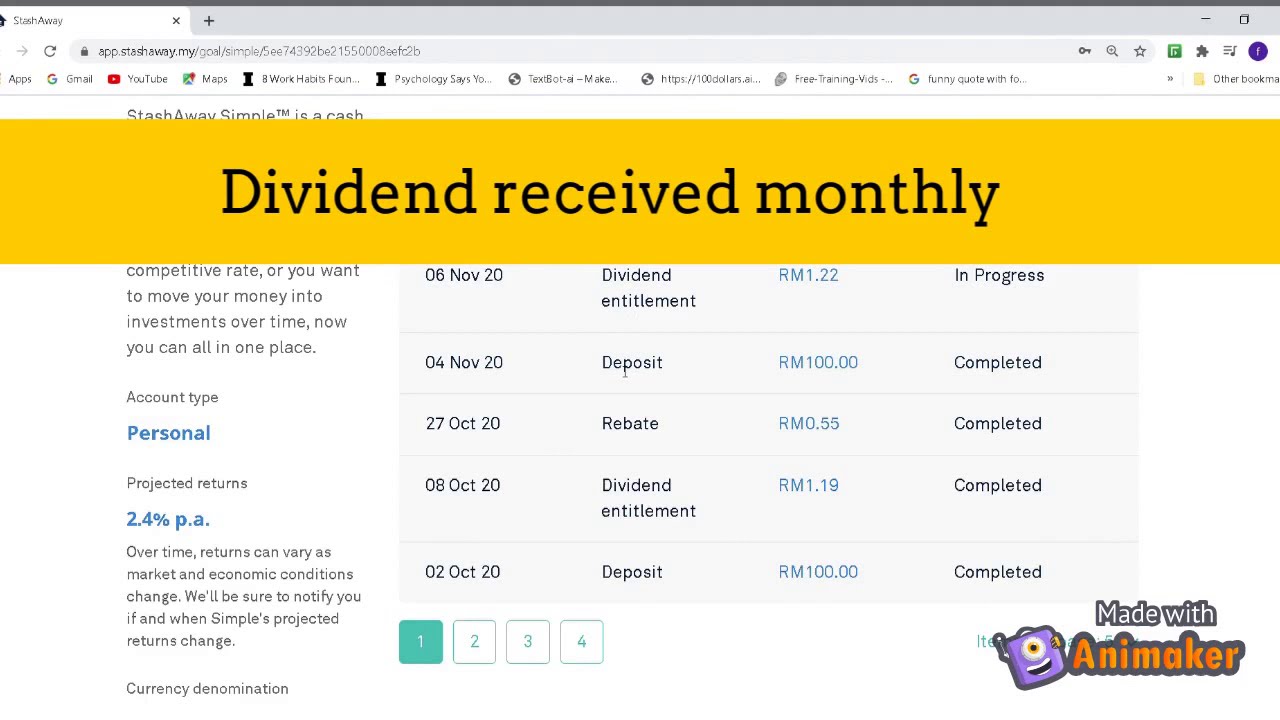Viewport: 1280px width, 720px height.
Task: Click Completed status for 27 Oct 20
Action: 998,424
